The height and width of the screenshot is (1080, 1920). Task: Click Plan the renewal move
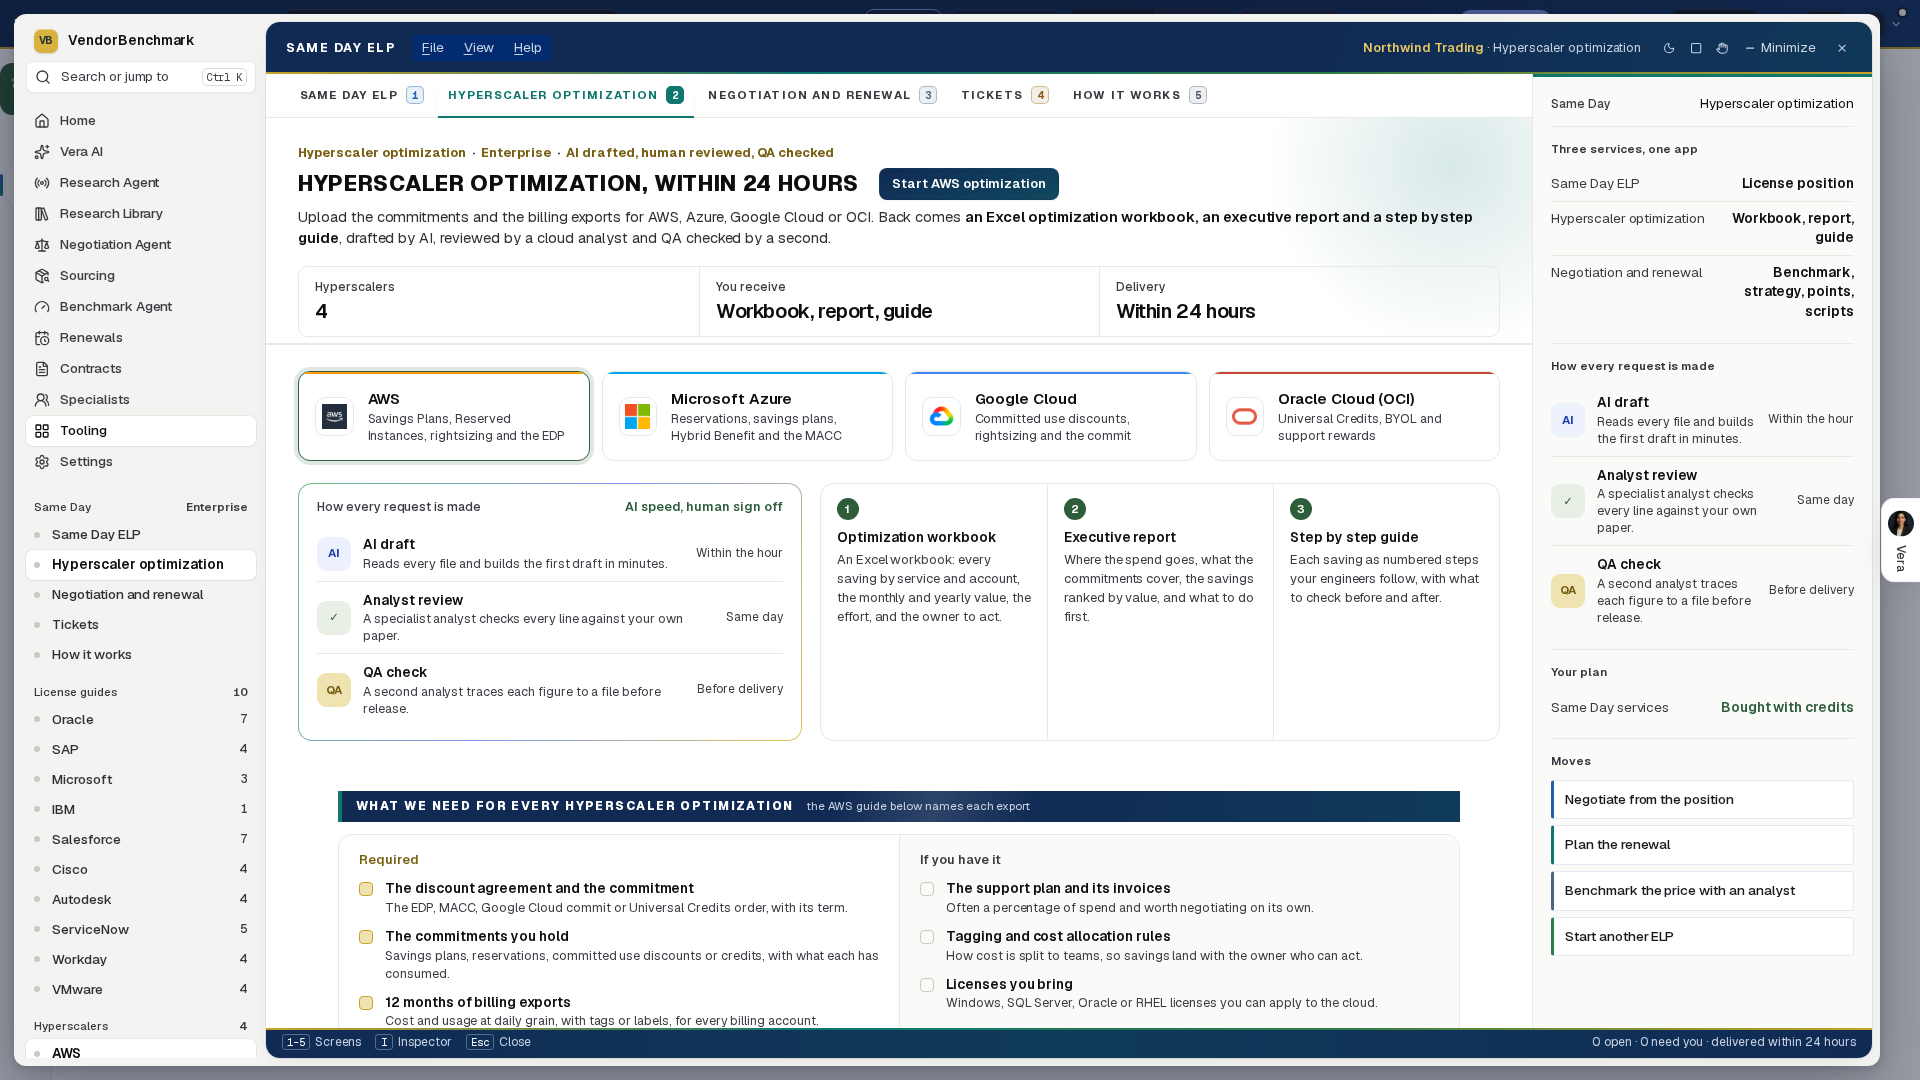[1702, 845]
